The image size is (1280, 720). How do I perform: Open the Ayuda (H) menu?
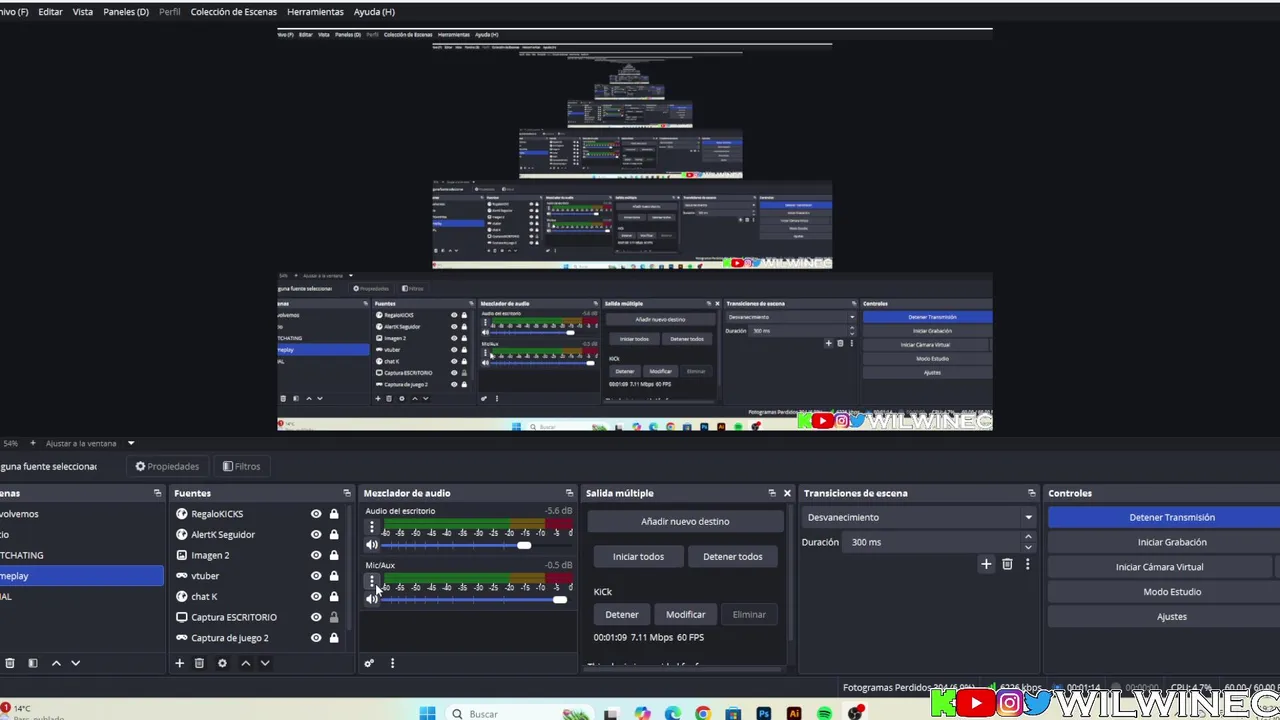pyautogui.click(x=374, y=12)
